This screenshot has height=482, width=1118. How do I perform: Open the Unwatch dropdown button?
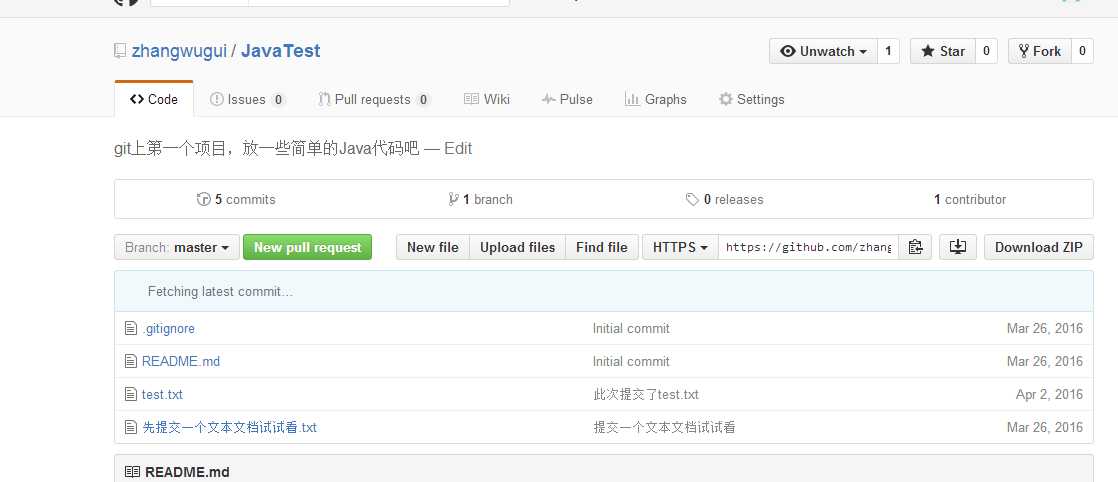click(824, 51)
